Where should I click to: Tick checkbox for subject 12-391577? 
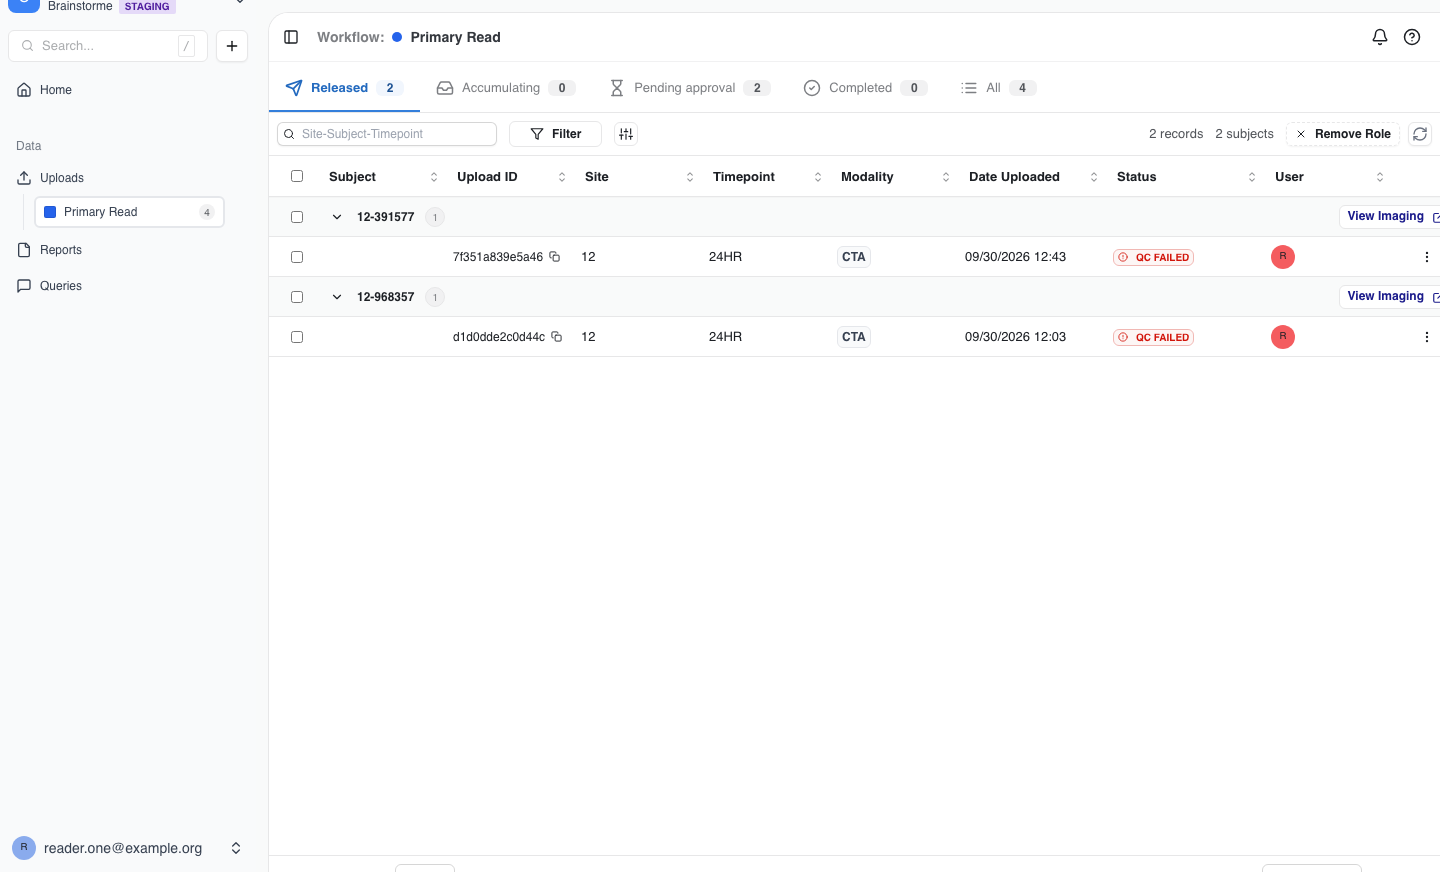(x=297, y=217)
